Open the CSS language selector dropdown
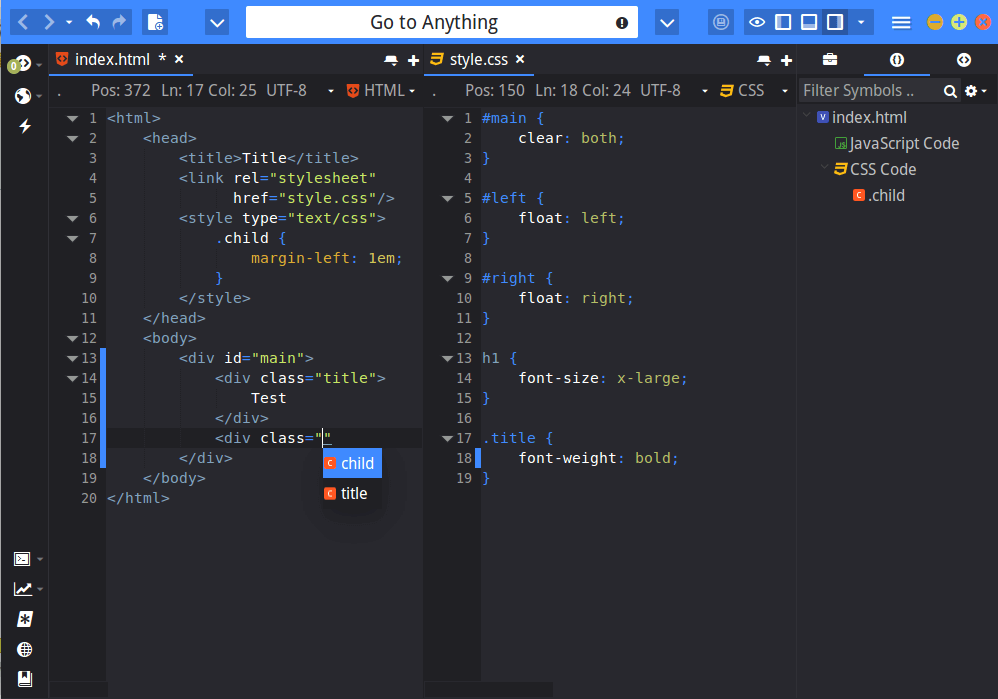 754,90
